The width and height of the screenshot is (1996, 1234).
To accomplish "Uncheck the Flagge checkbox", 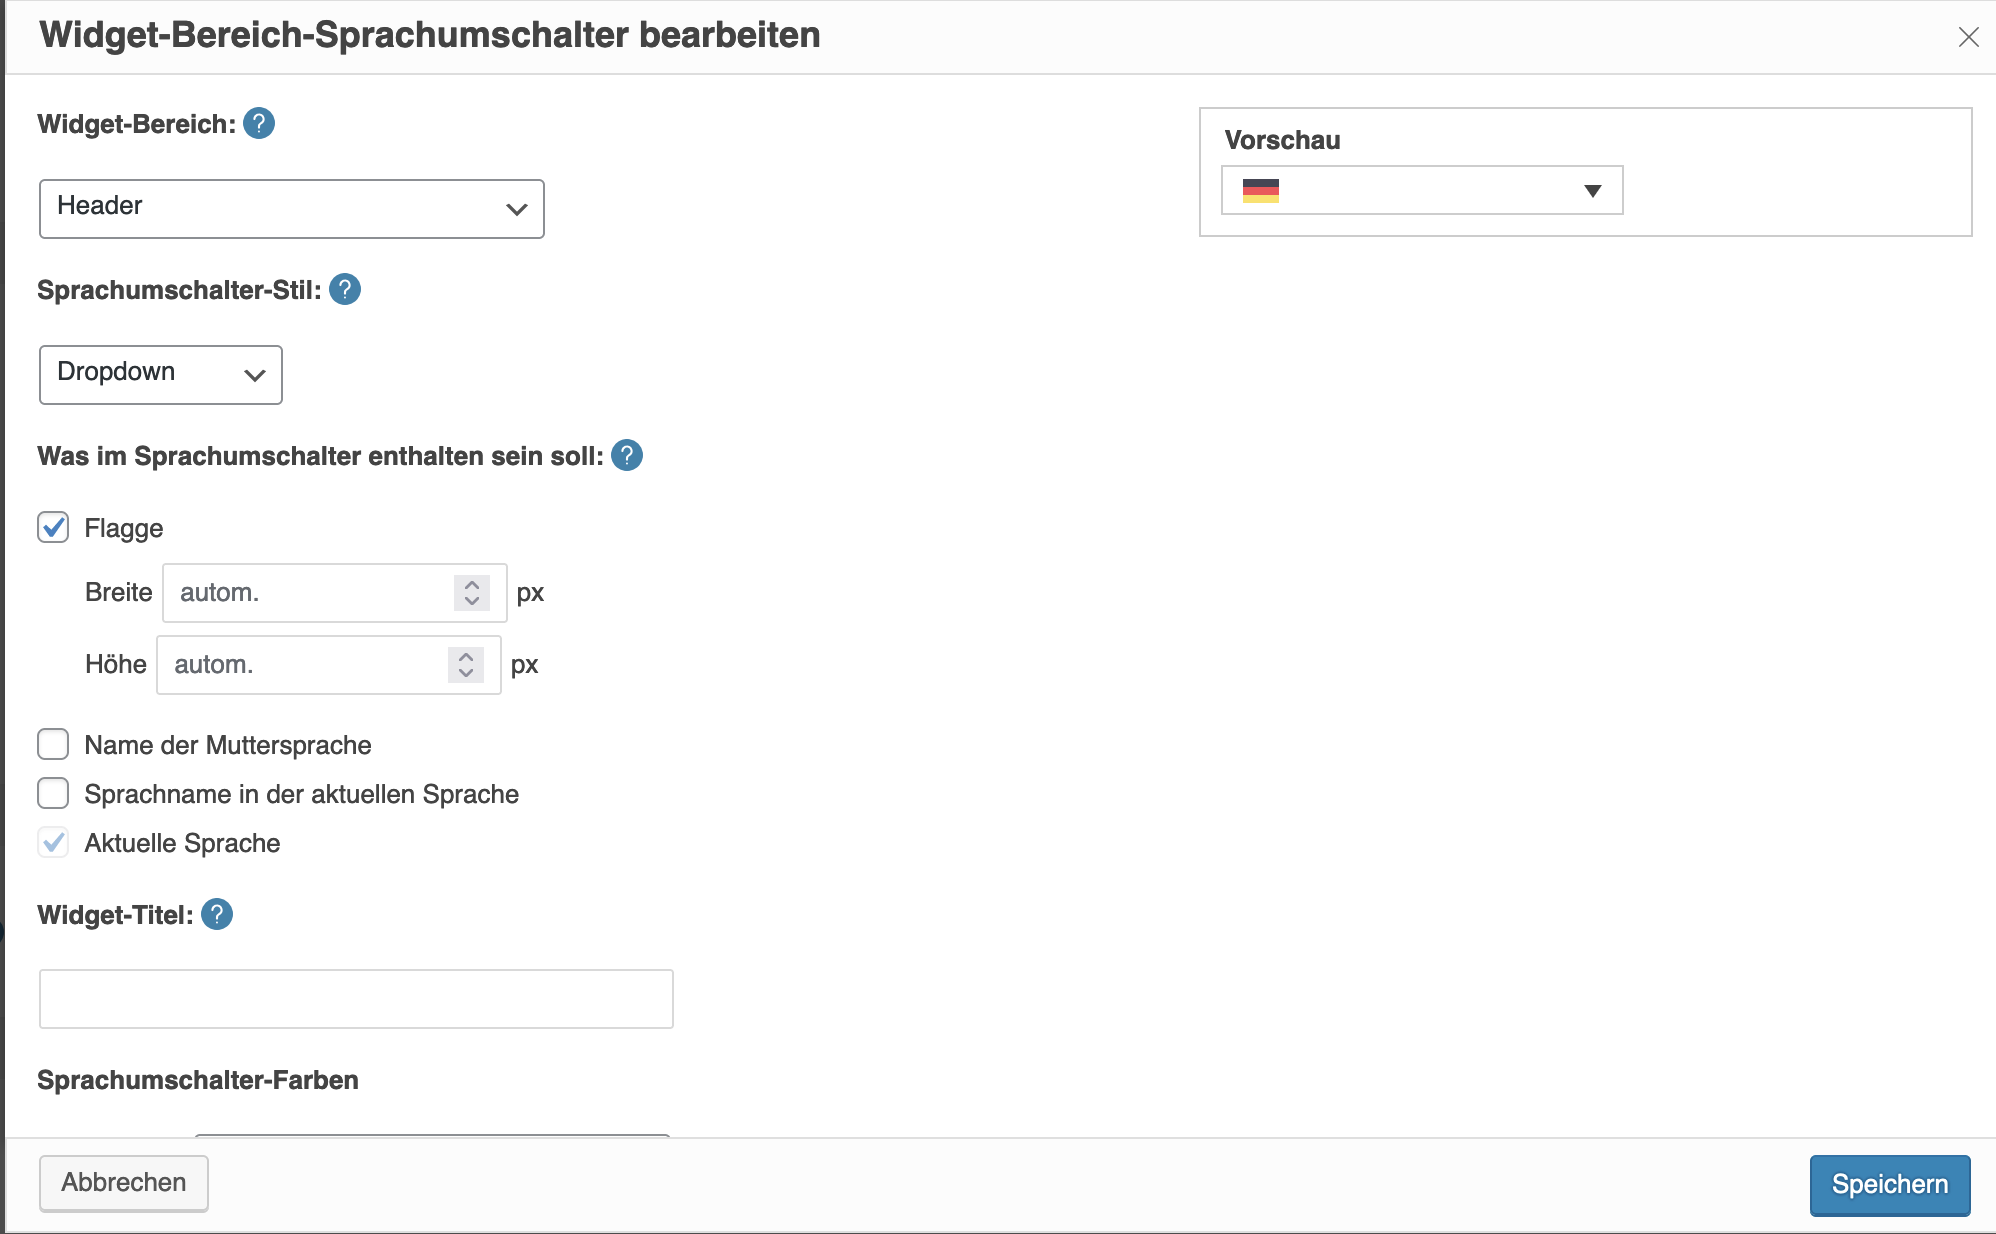I will point(53,527).
